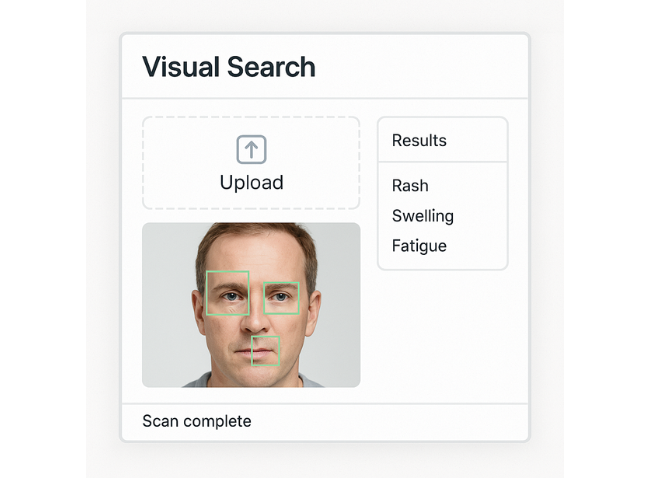Viewport: 650px width, 478px height.
Task: Click the dashed upload drop zone border area
Action: point(251,163)
